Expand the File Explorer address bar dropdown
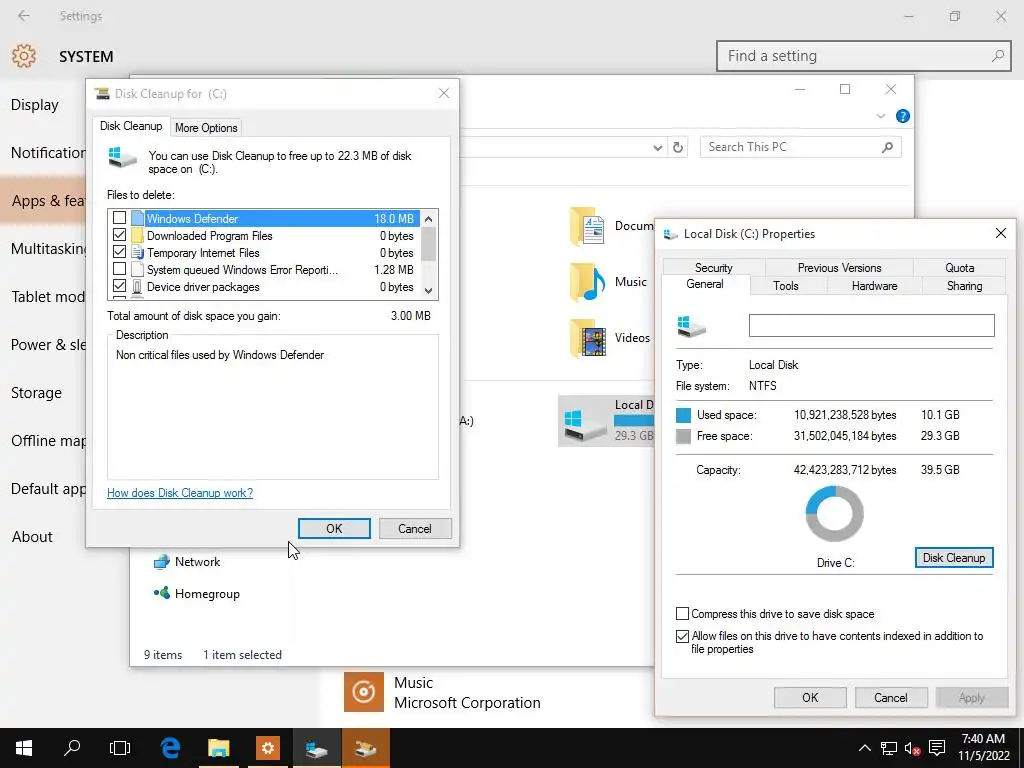The height and width of the screenshot is (768, 1024). click(658, 148)
